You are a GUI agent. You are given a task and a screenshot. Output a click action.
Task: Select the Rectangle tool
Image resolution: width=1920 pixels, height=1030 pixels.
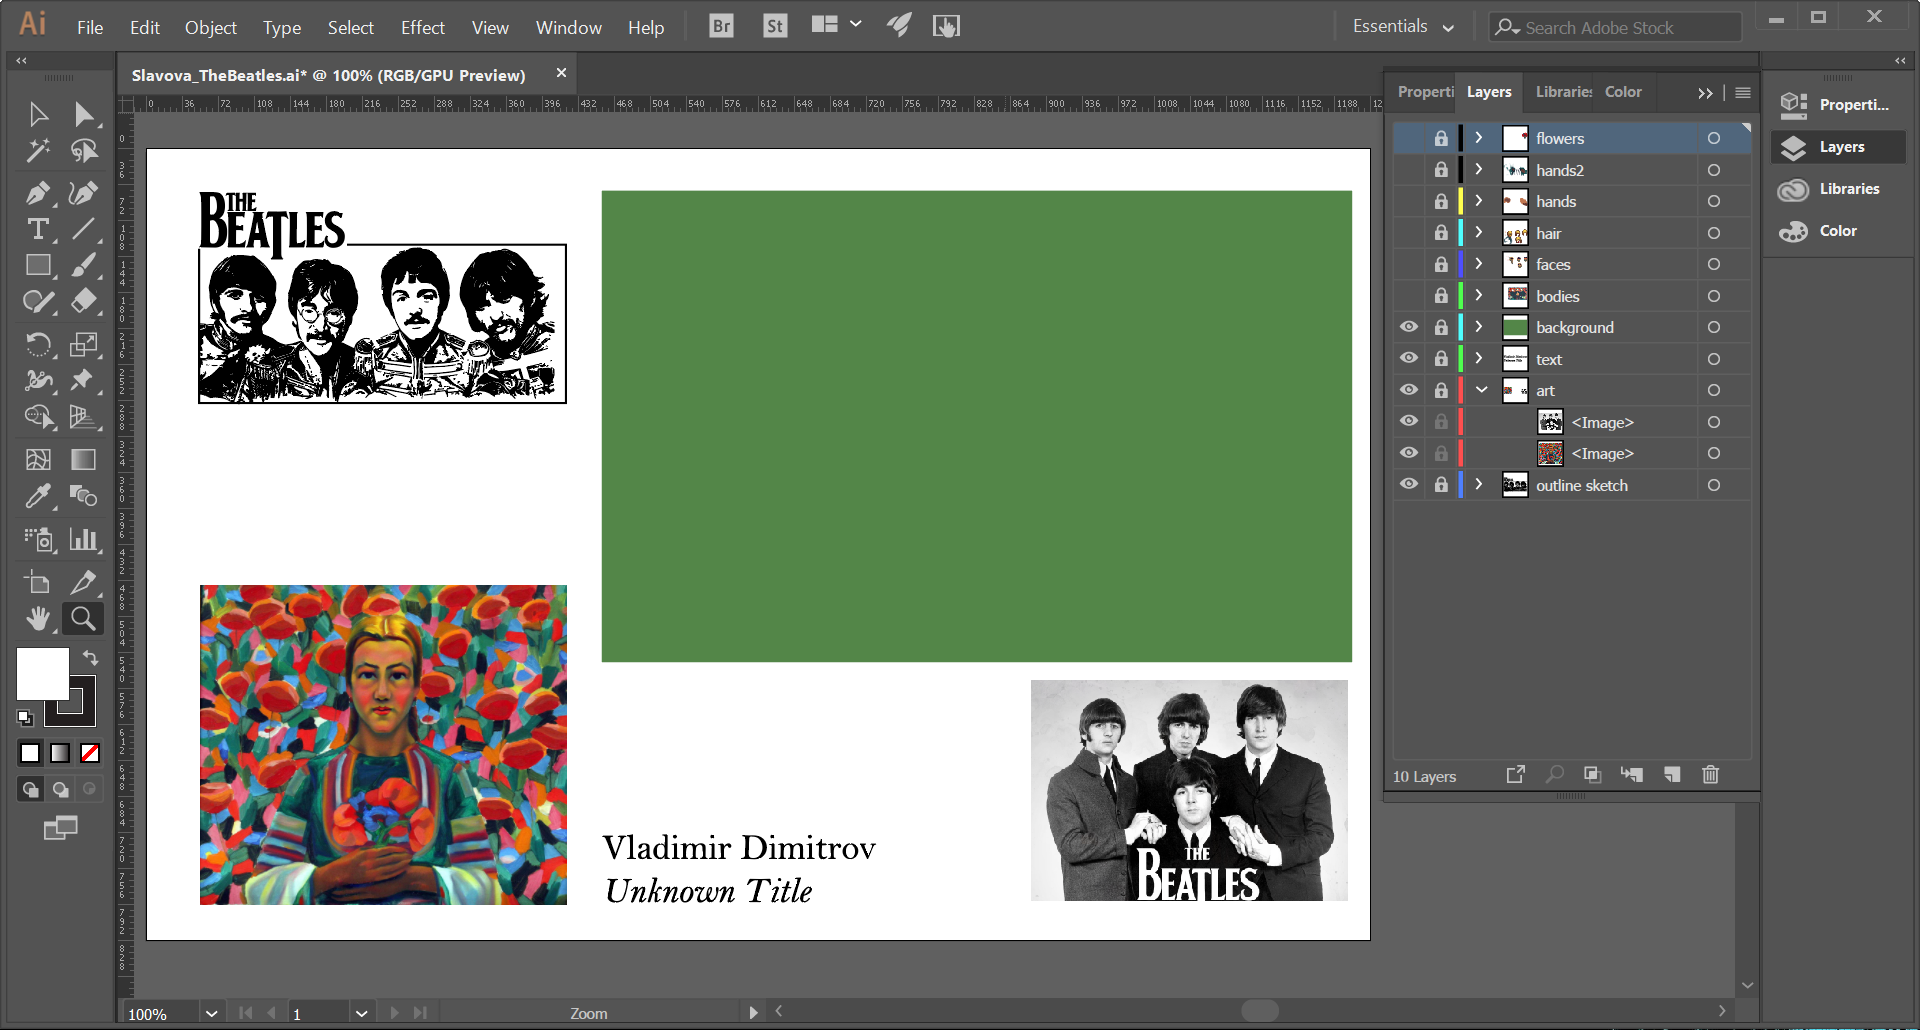[x=38, y=265]
